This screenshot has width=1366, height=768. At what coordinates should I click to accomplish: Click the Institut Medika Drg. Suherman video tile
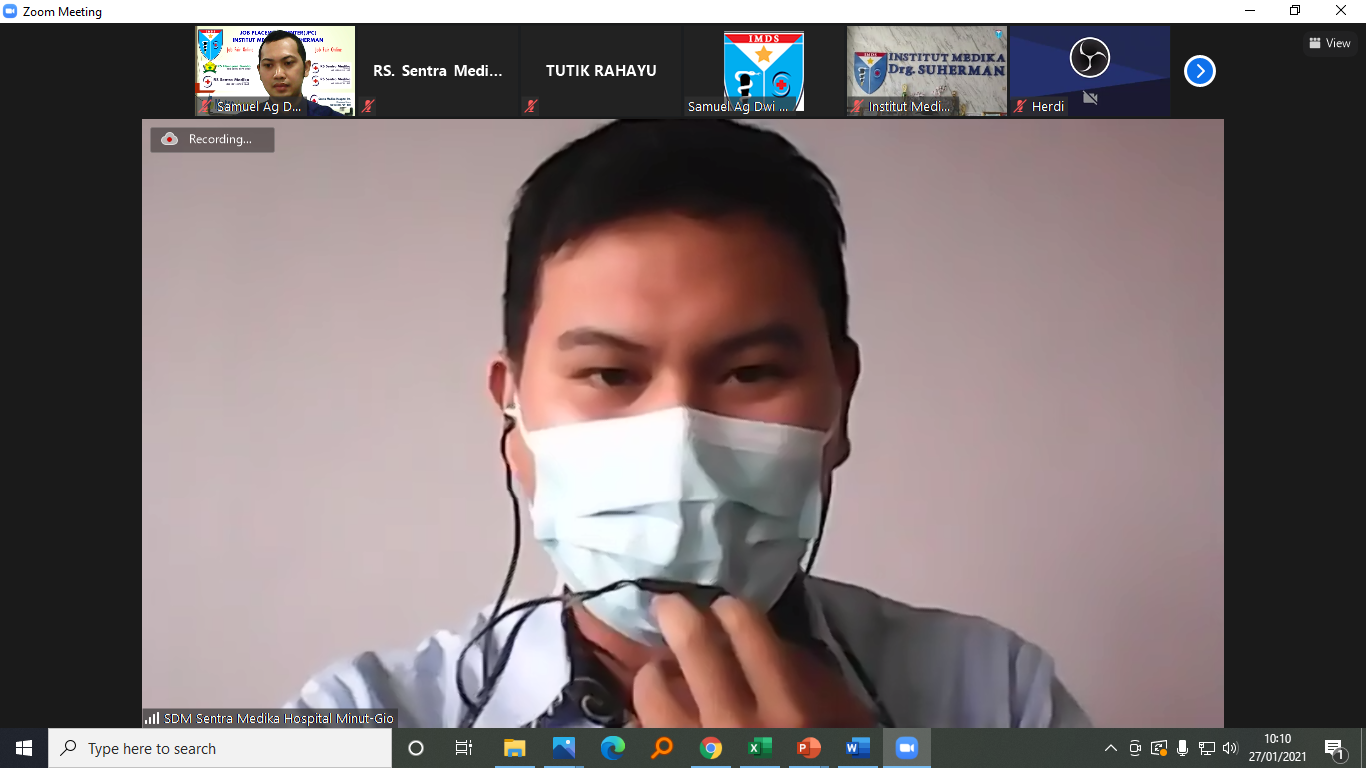926,70
